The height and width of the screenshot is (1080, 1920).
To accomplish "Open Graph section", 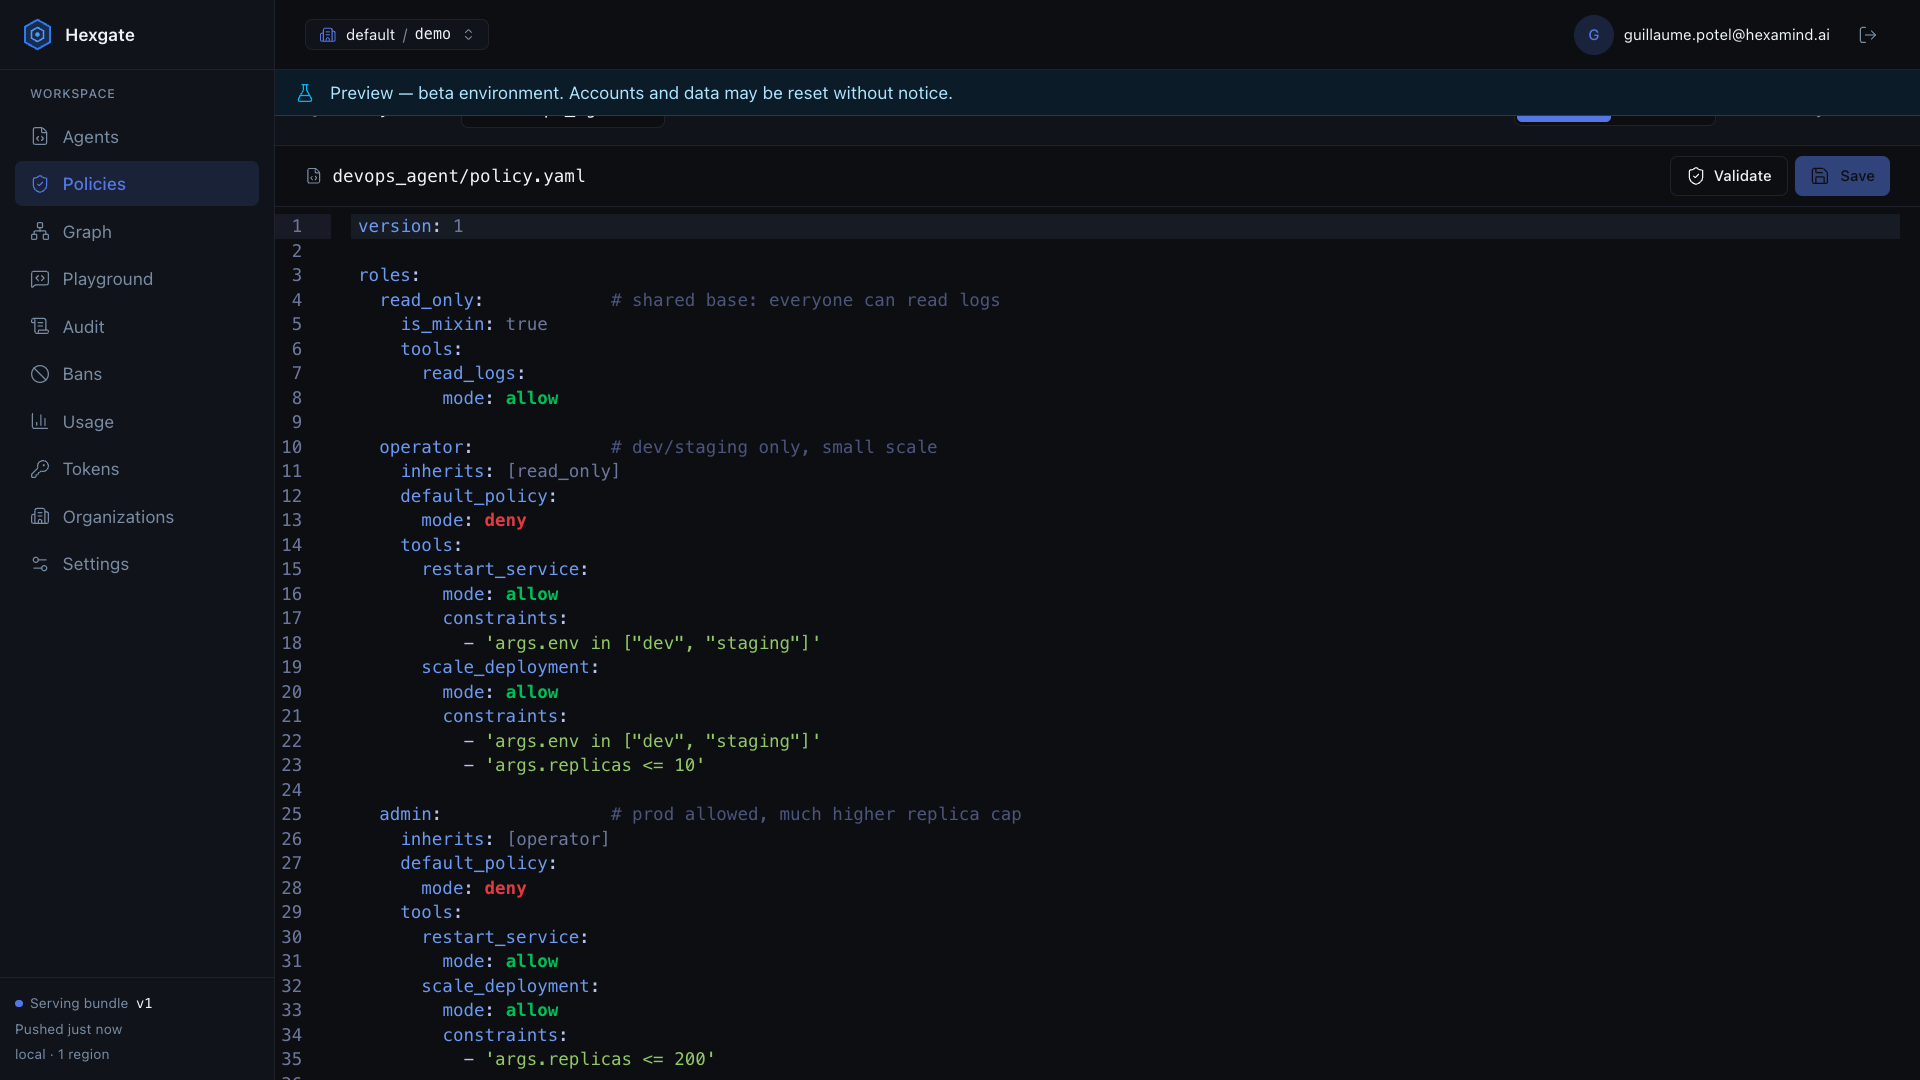I will tap(137, 231).
